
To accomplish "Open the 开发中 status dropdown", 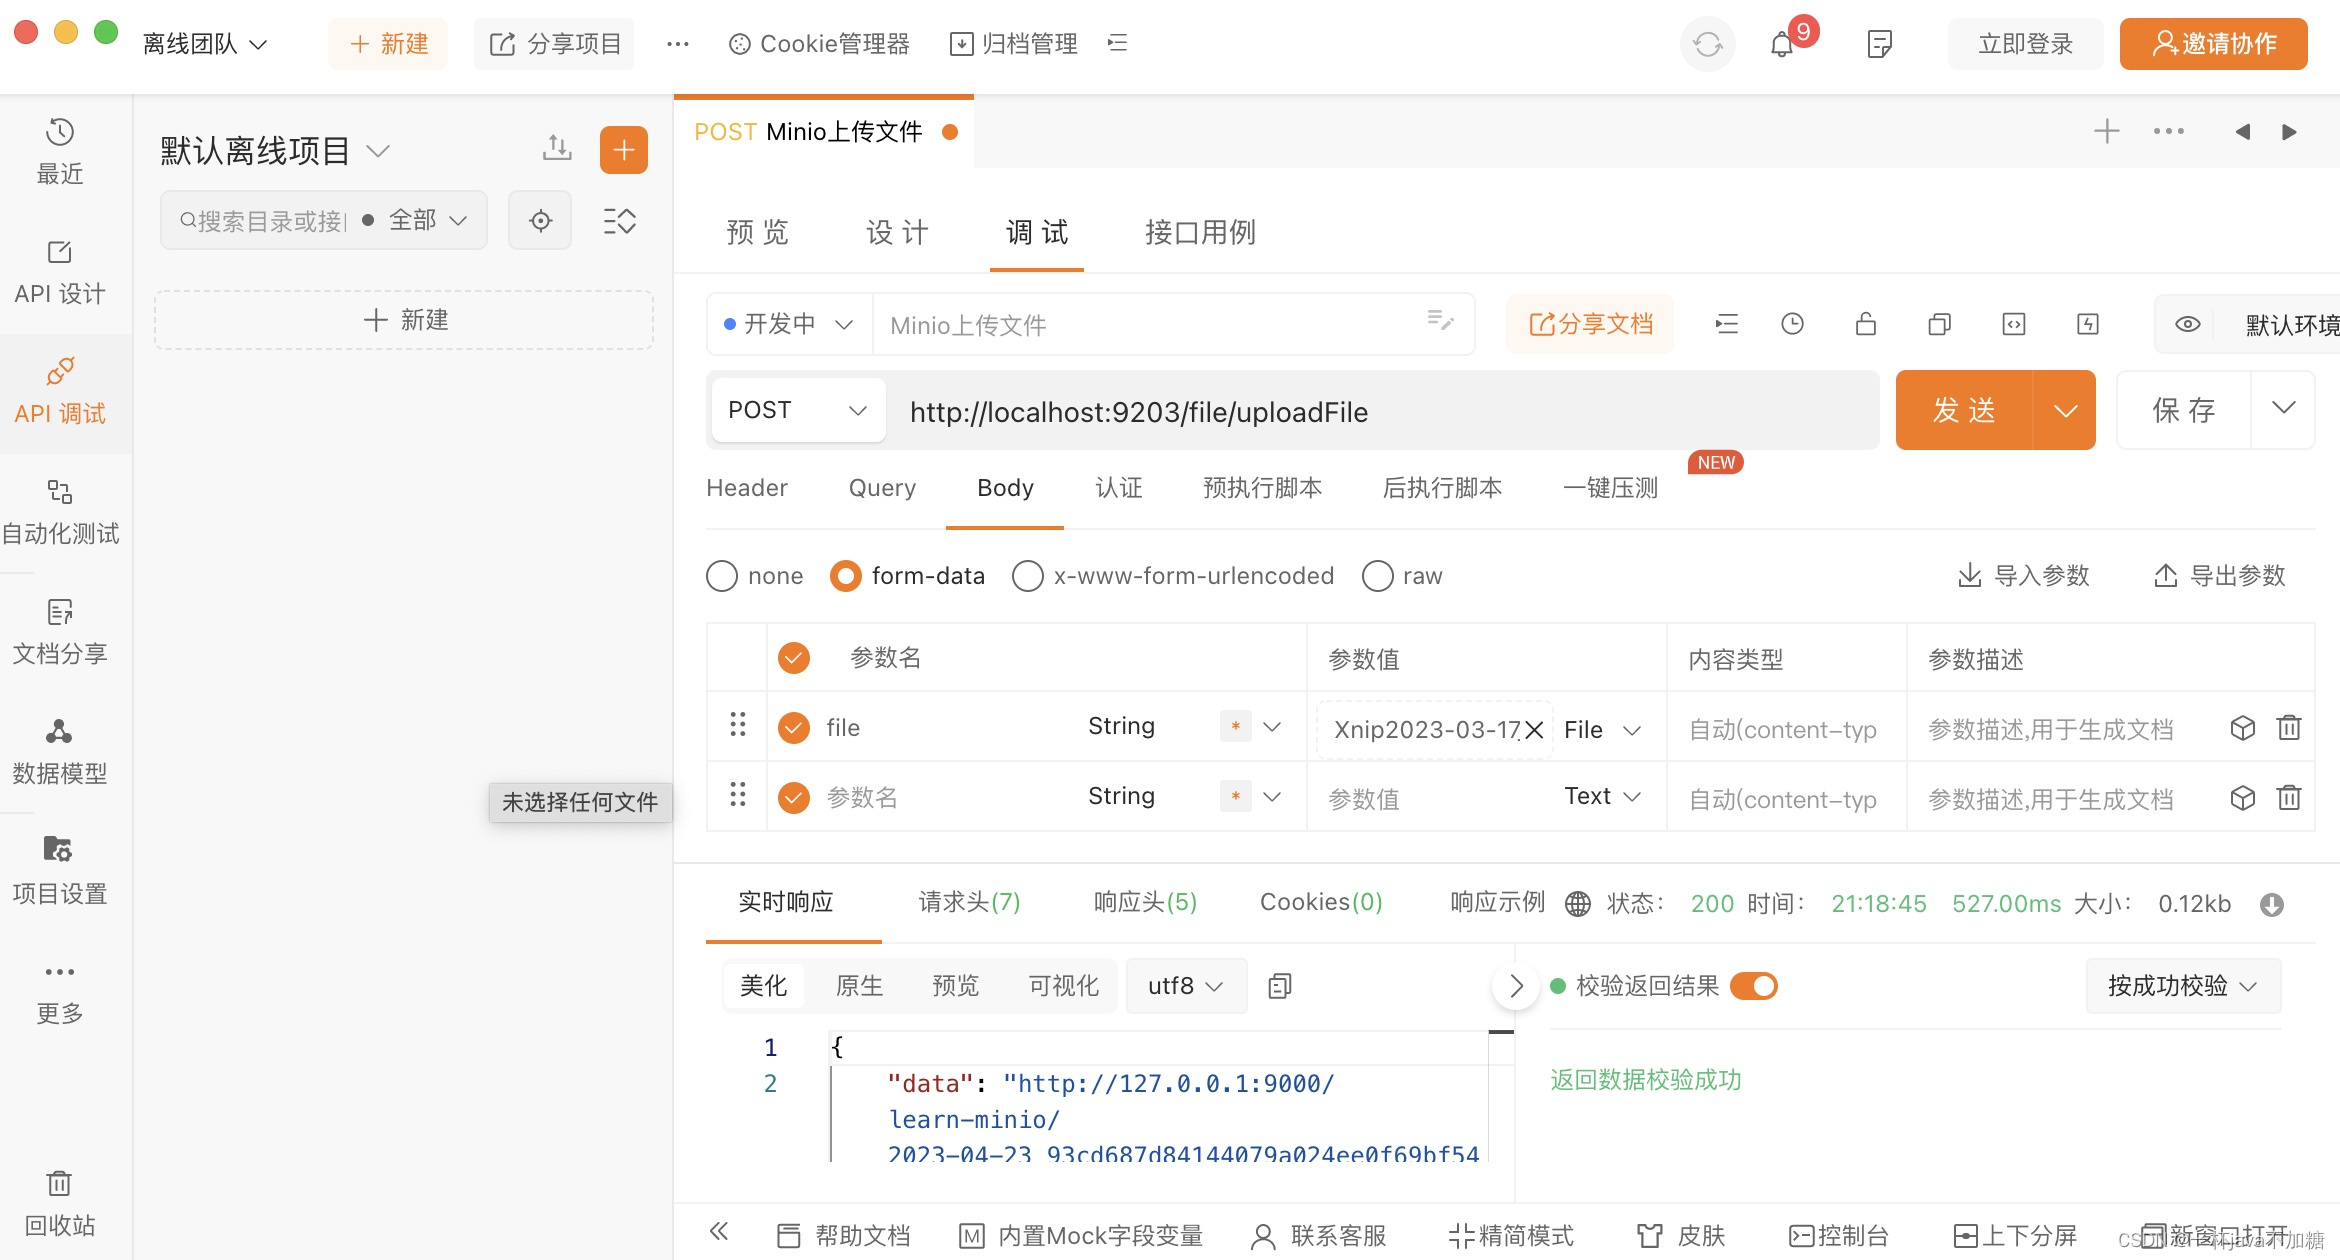I will pyautogui.click(x=788, y=324).
